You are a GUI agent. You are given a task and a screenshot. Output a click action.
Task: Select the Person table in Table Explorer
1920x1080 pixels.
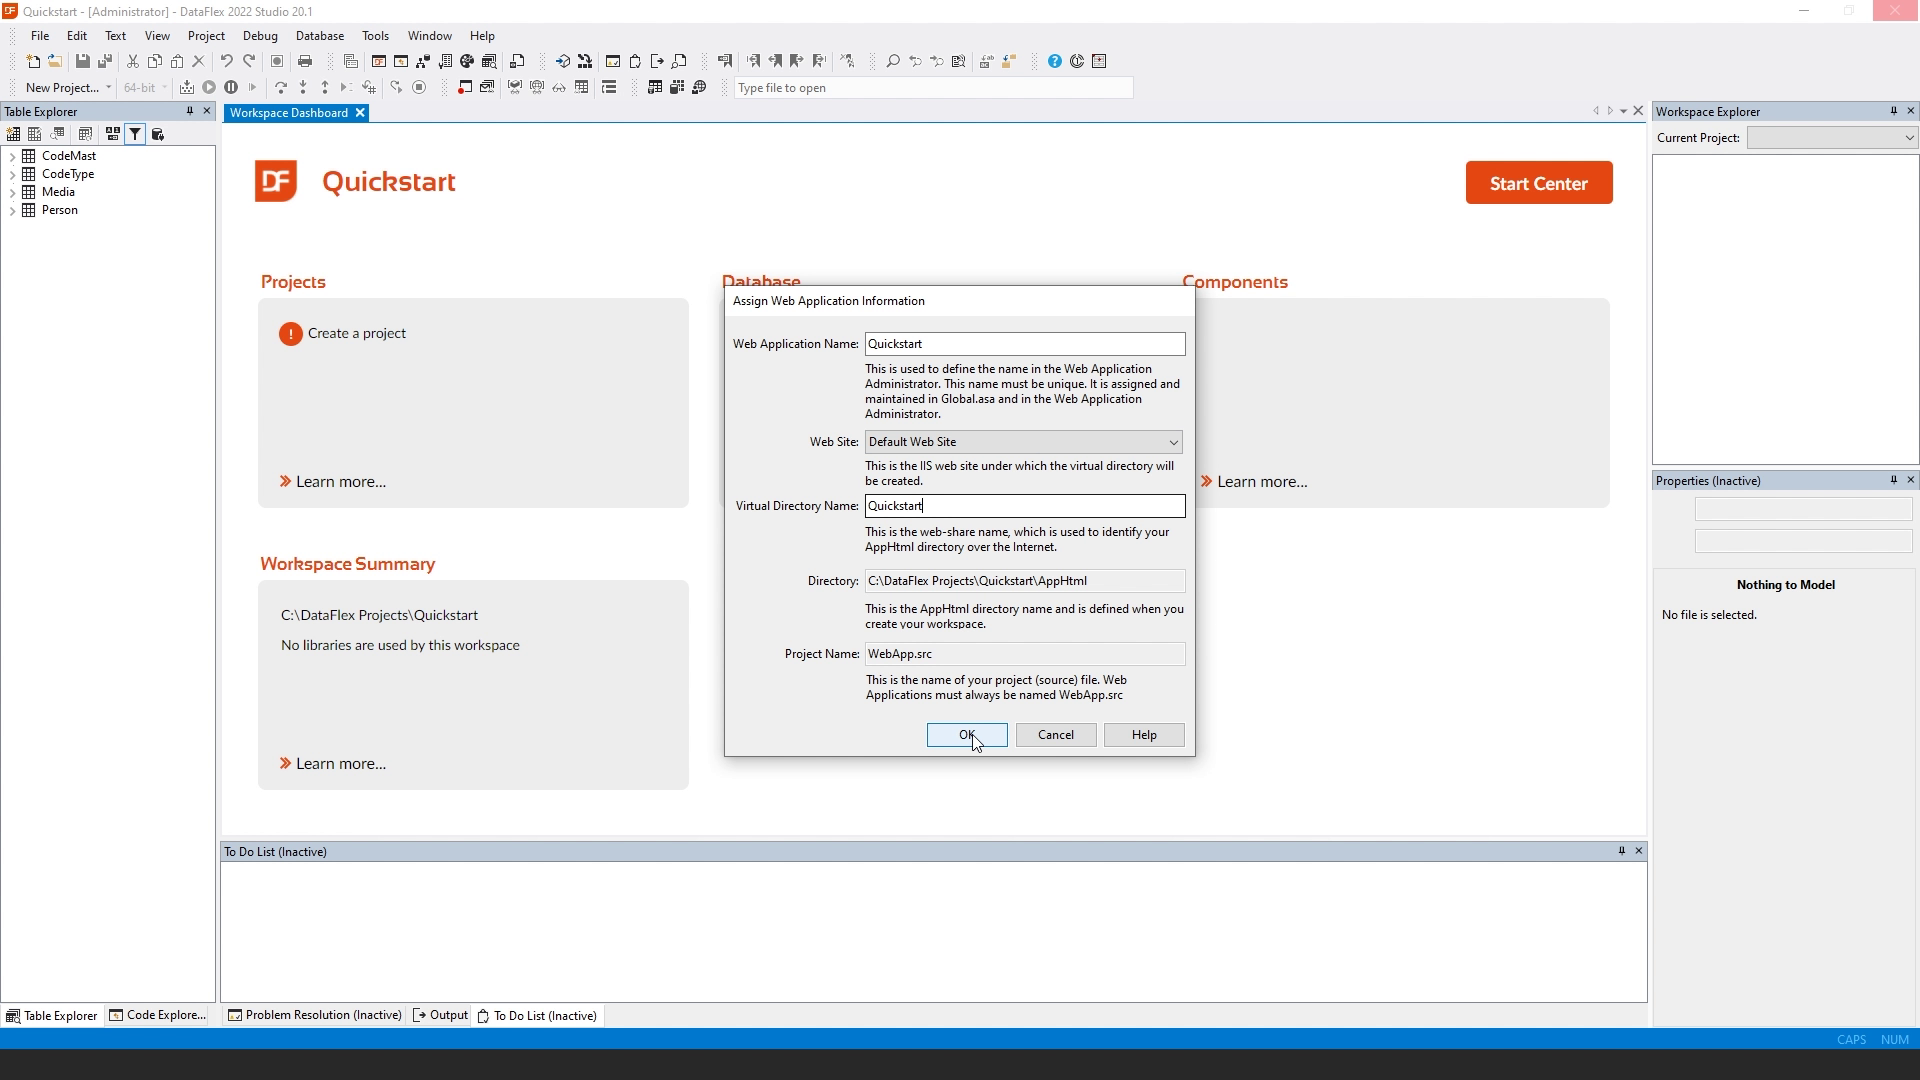(60, 210)
